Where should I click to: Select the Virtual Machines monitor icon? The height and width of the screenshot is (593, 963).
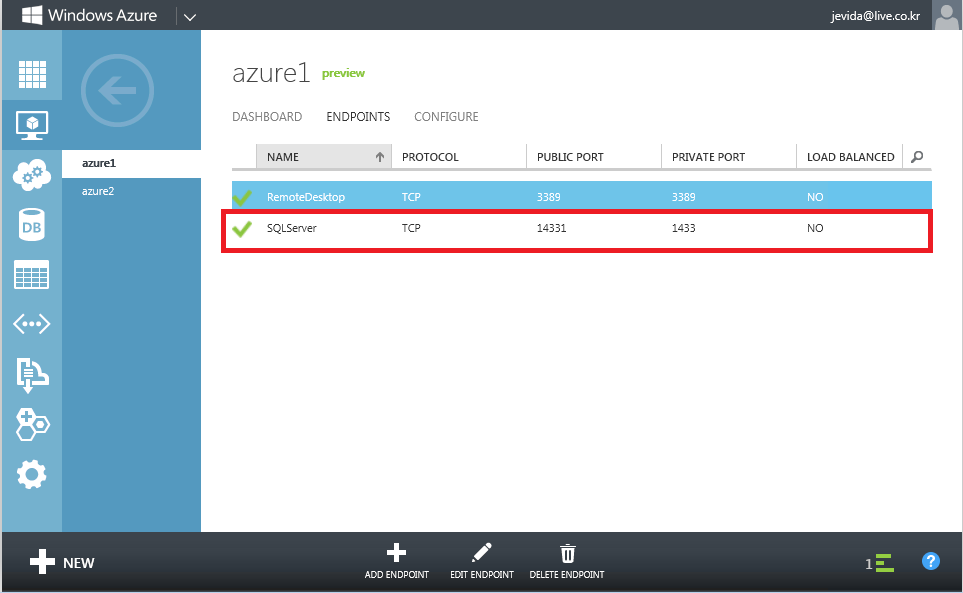click(32, 125)
